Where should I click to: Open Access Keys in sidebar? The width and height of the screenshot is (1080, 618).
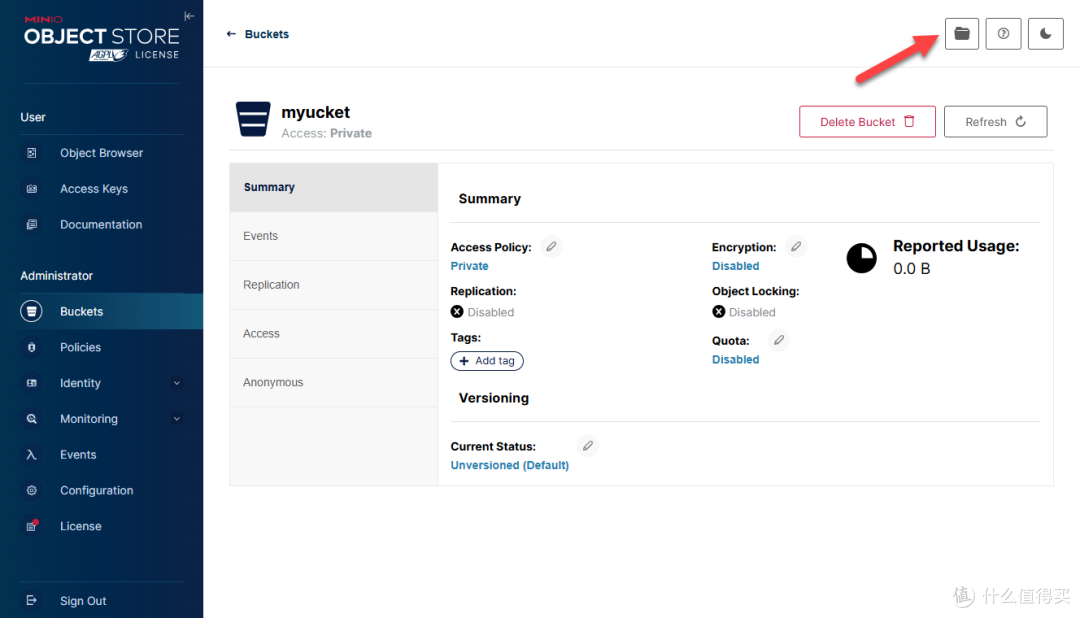(101, 189)
